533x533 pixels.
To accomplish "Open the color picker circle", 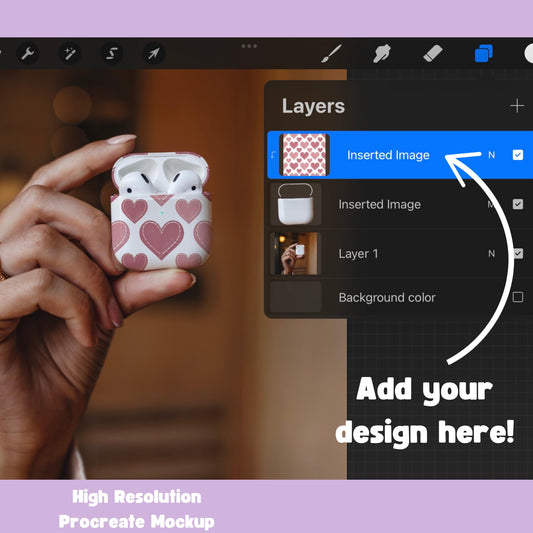I will coord(529,53).
